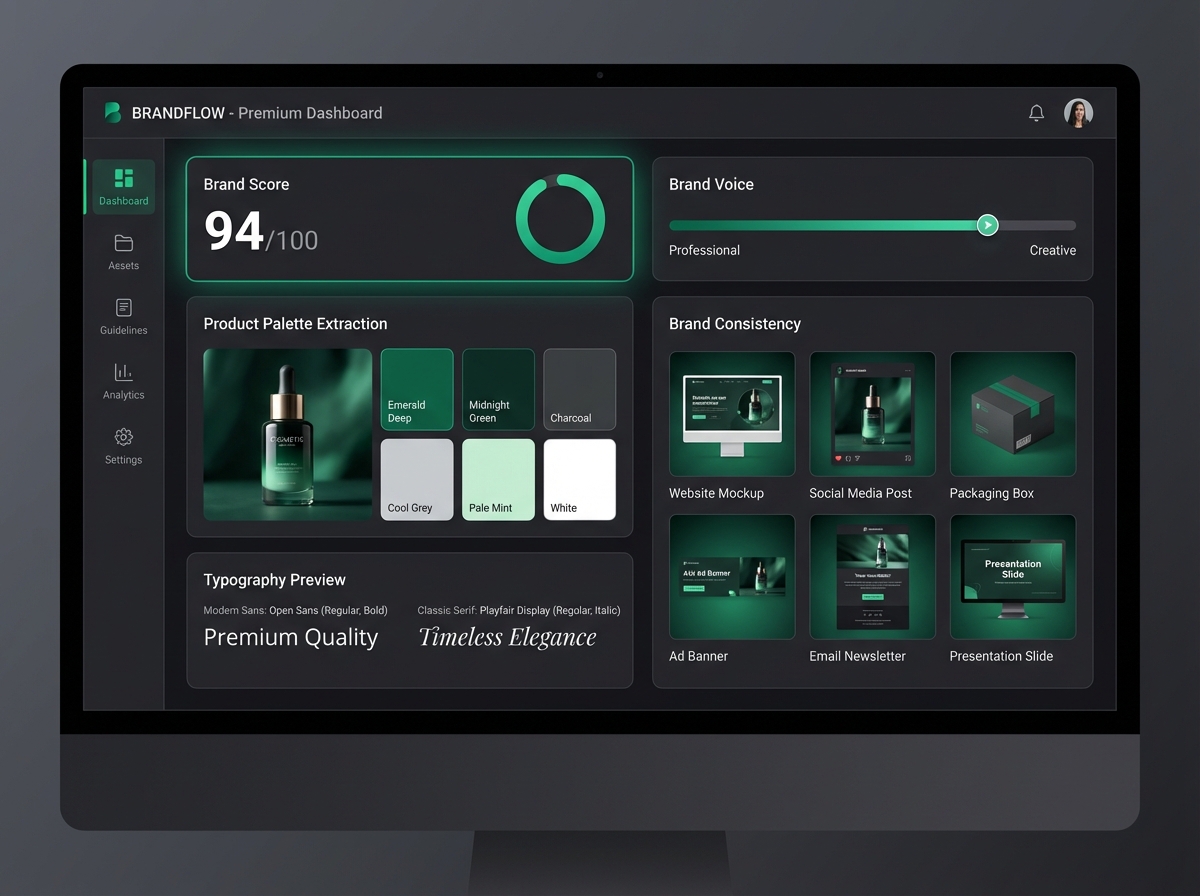Pick the Pale Mint color swatch

click(x=498, y=479)
